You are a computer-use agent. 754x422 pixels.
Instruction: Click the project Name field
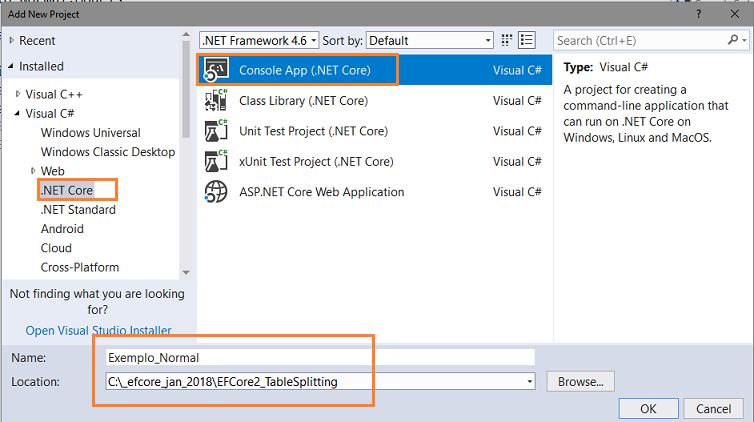[320, 358]
